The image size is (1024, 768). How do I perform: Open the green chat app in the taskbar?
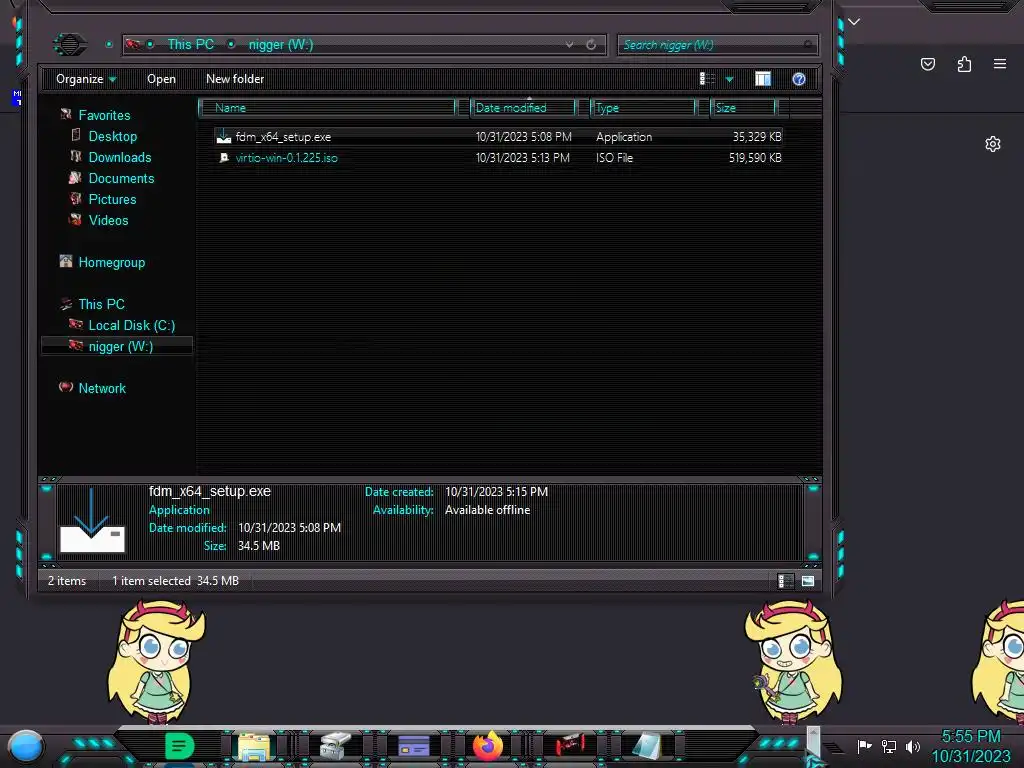pos(180,746)
